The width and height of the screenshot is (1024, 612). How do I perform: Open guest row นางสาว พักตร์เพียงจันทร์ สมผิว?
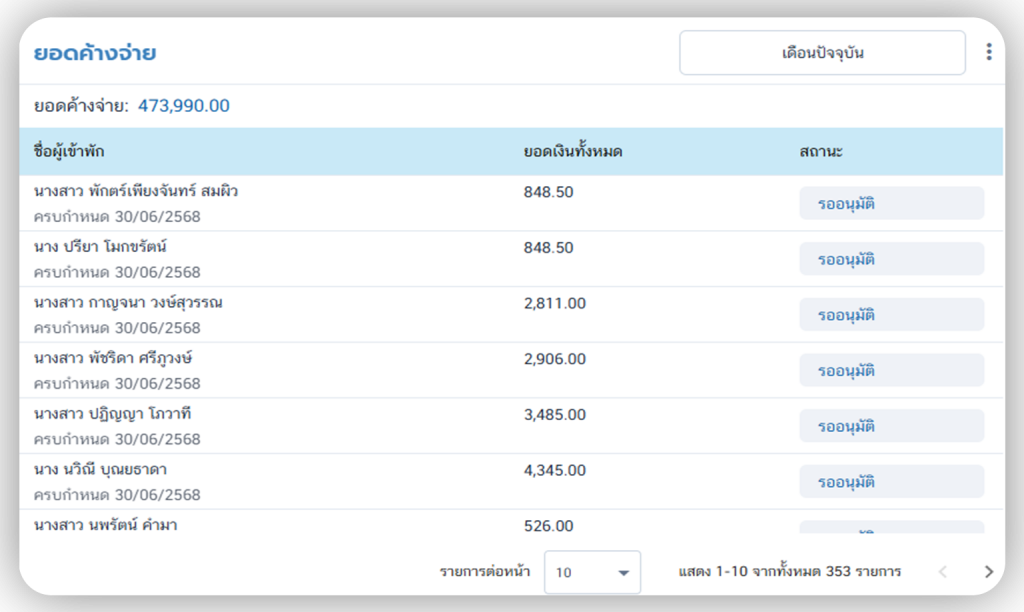coord(136,191)
